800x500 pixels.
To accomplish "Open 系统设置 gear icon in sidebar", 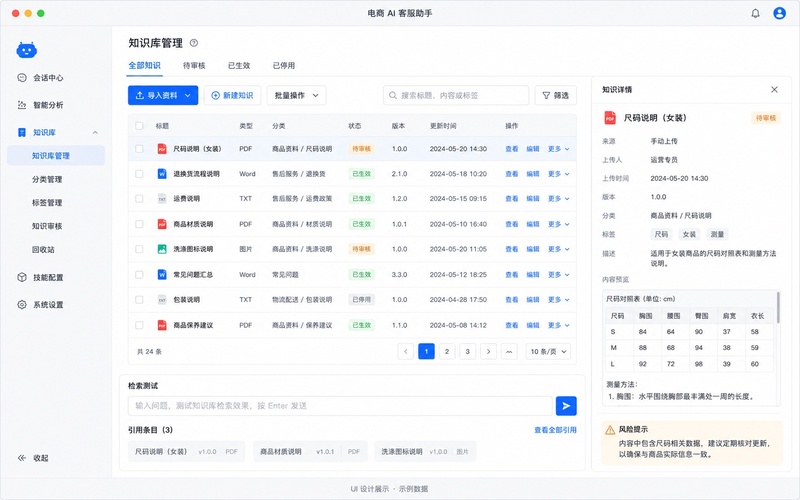I will 22,305.
